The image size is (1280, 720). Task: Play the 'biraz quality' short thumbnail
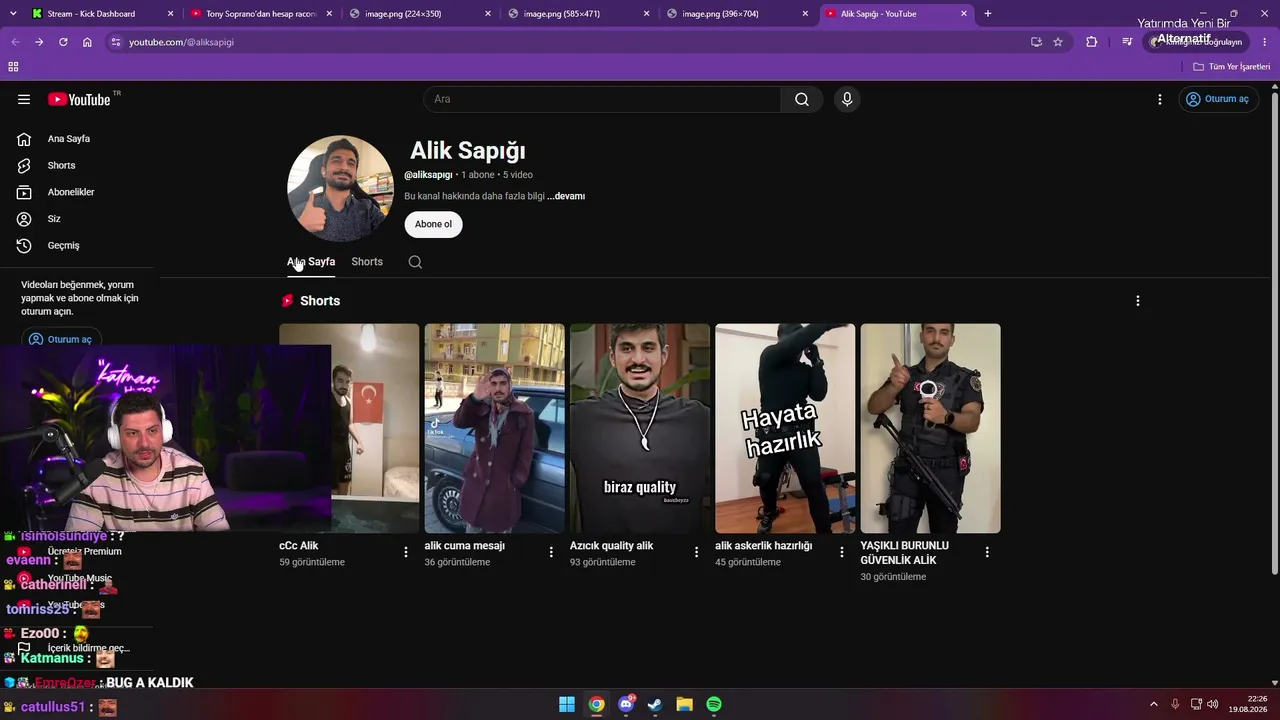tap(640, 428)
